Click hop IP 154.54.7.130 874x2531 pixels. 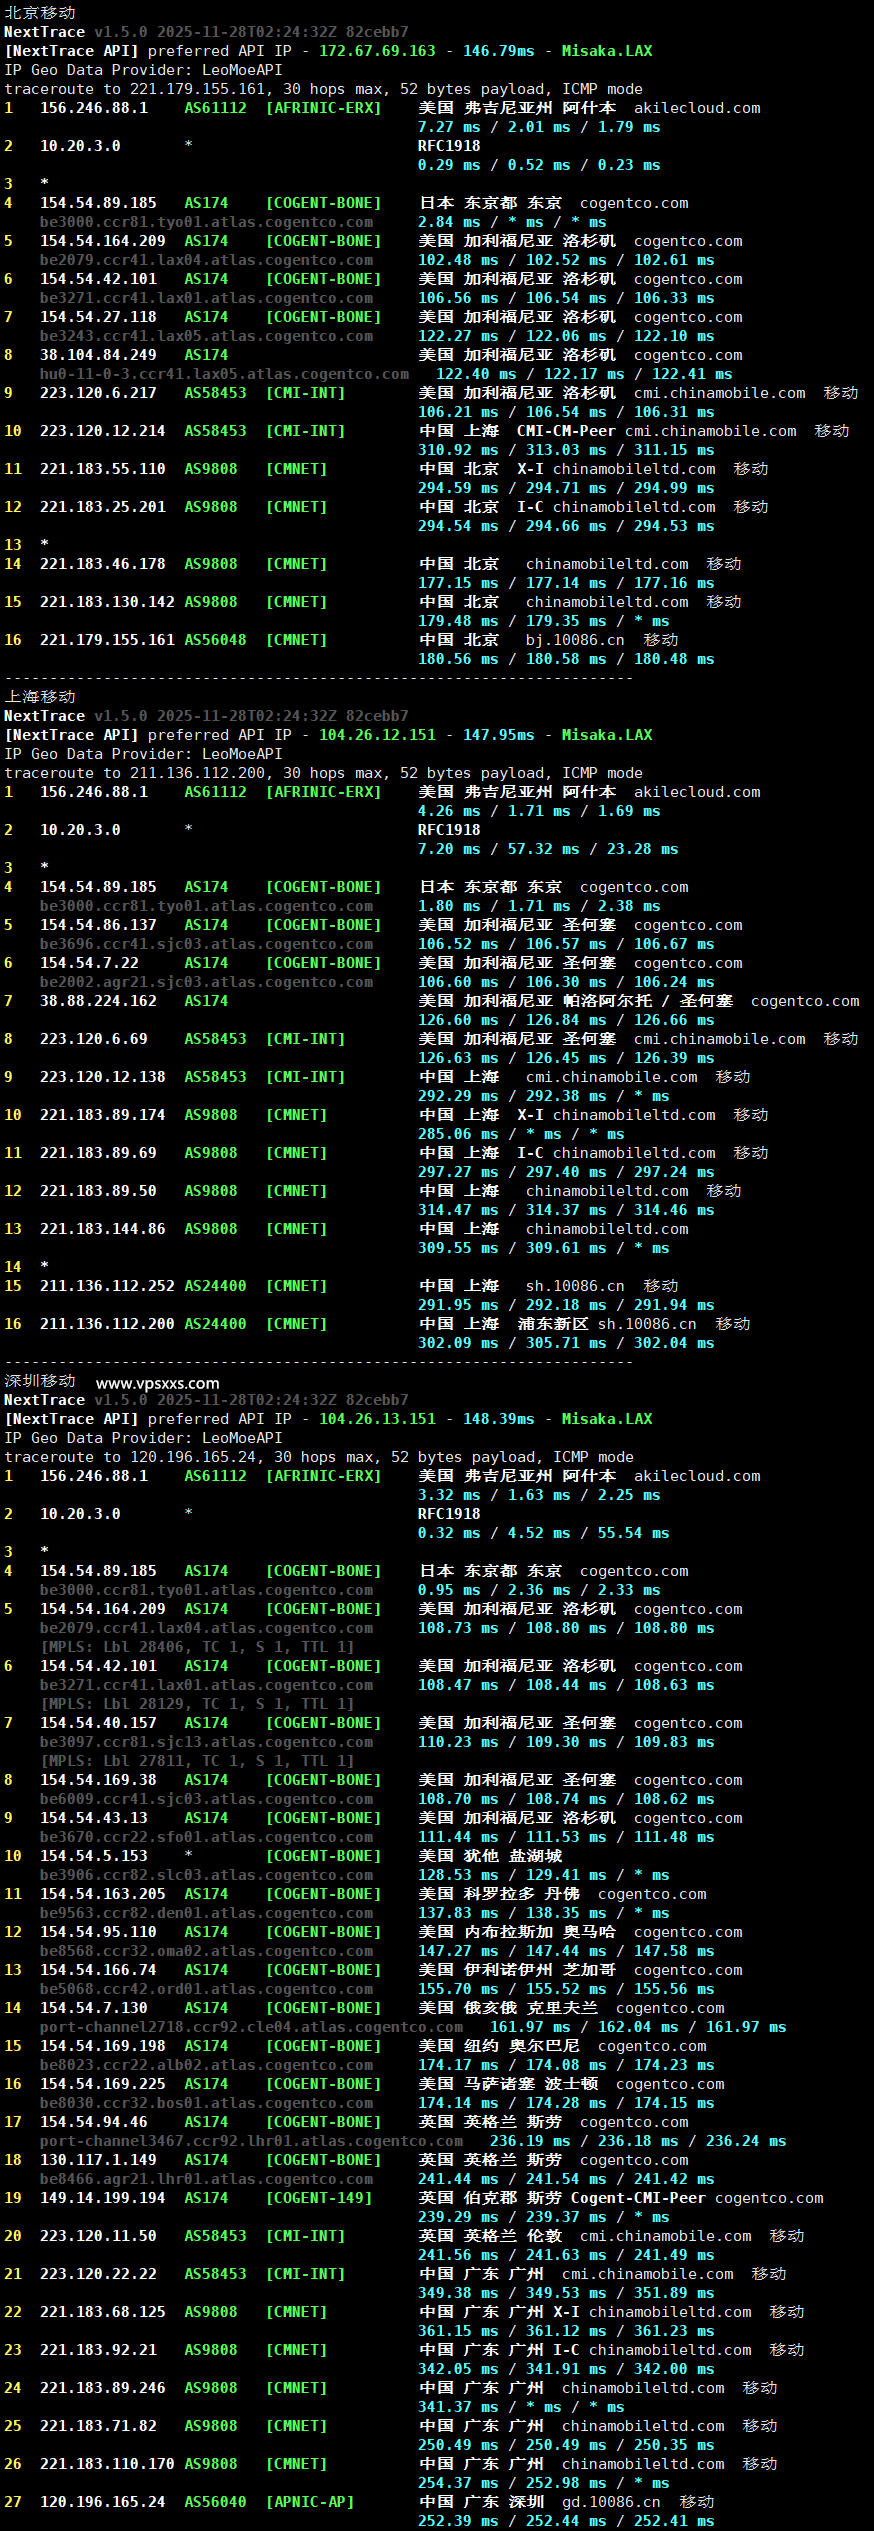[x=94, y=2008]
